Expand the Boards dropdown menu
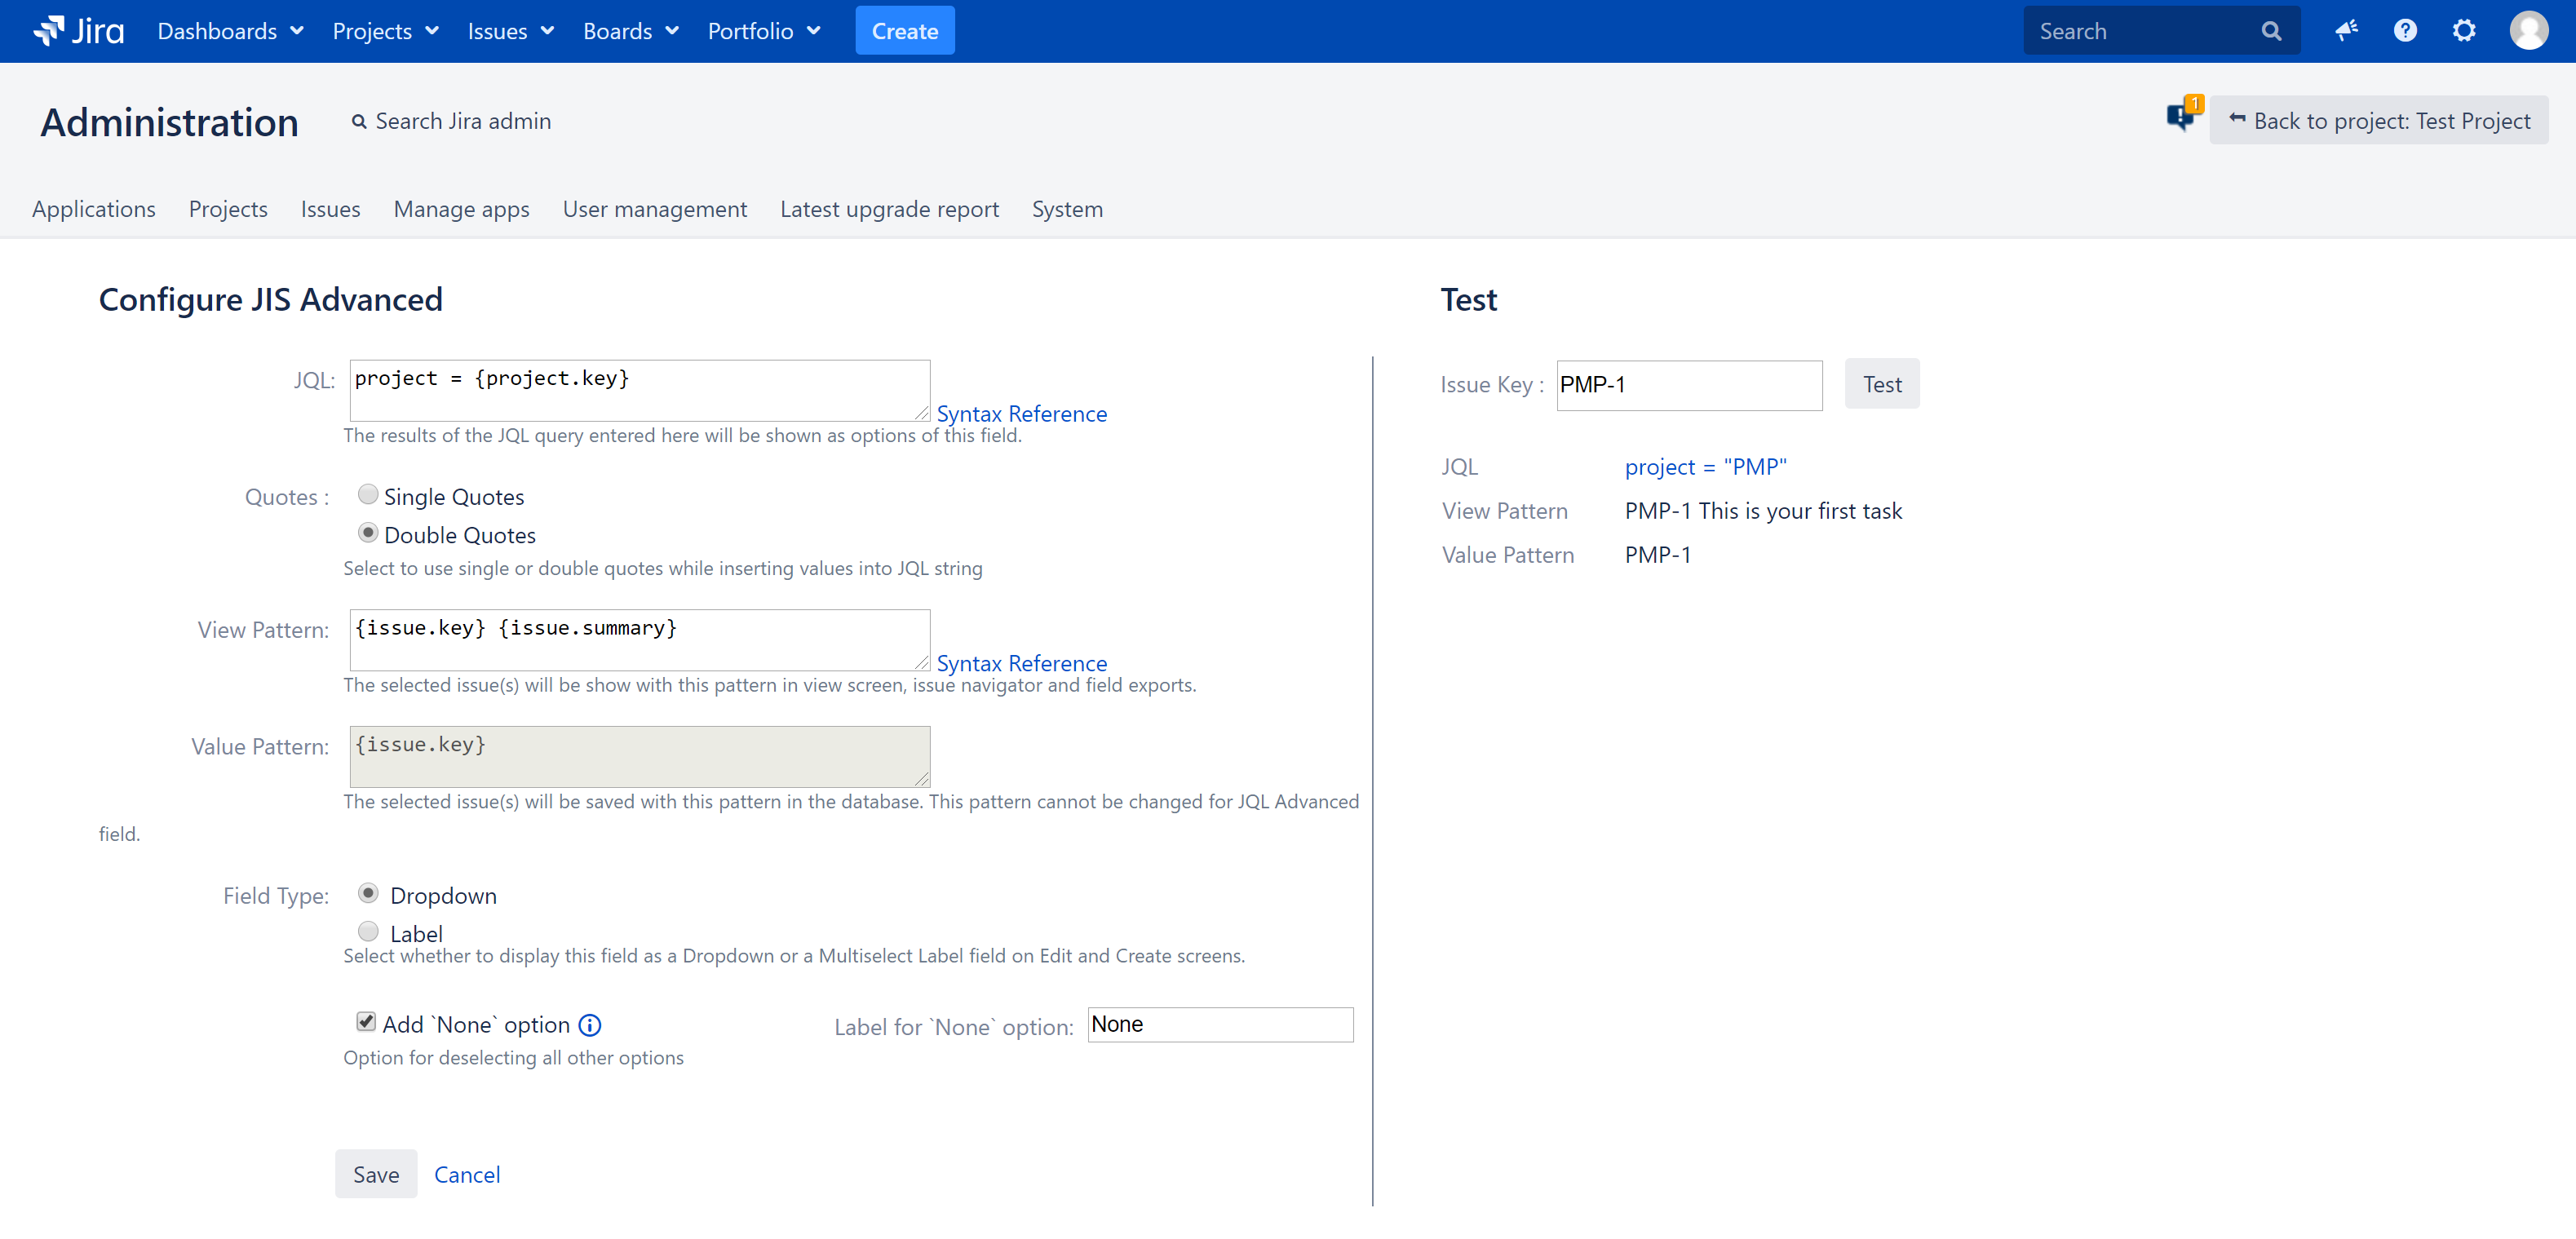 click(x=630, y=31)
